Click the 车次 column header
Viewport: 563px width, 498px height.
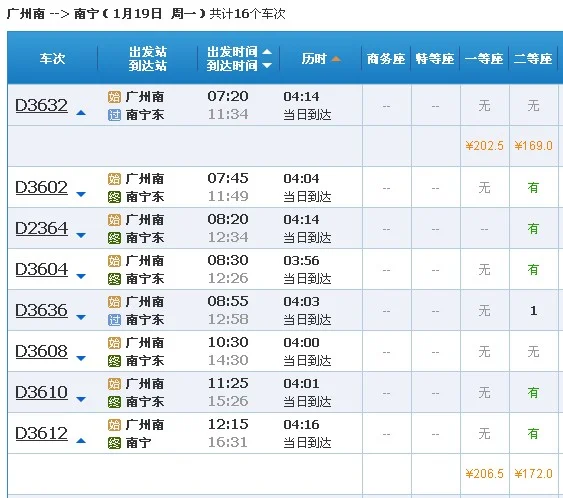tap(52, 59)
